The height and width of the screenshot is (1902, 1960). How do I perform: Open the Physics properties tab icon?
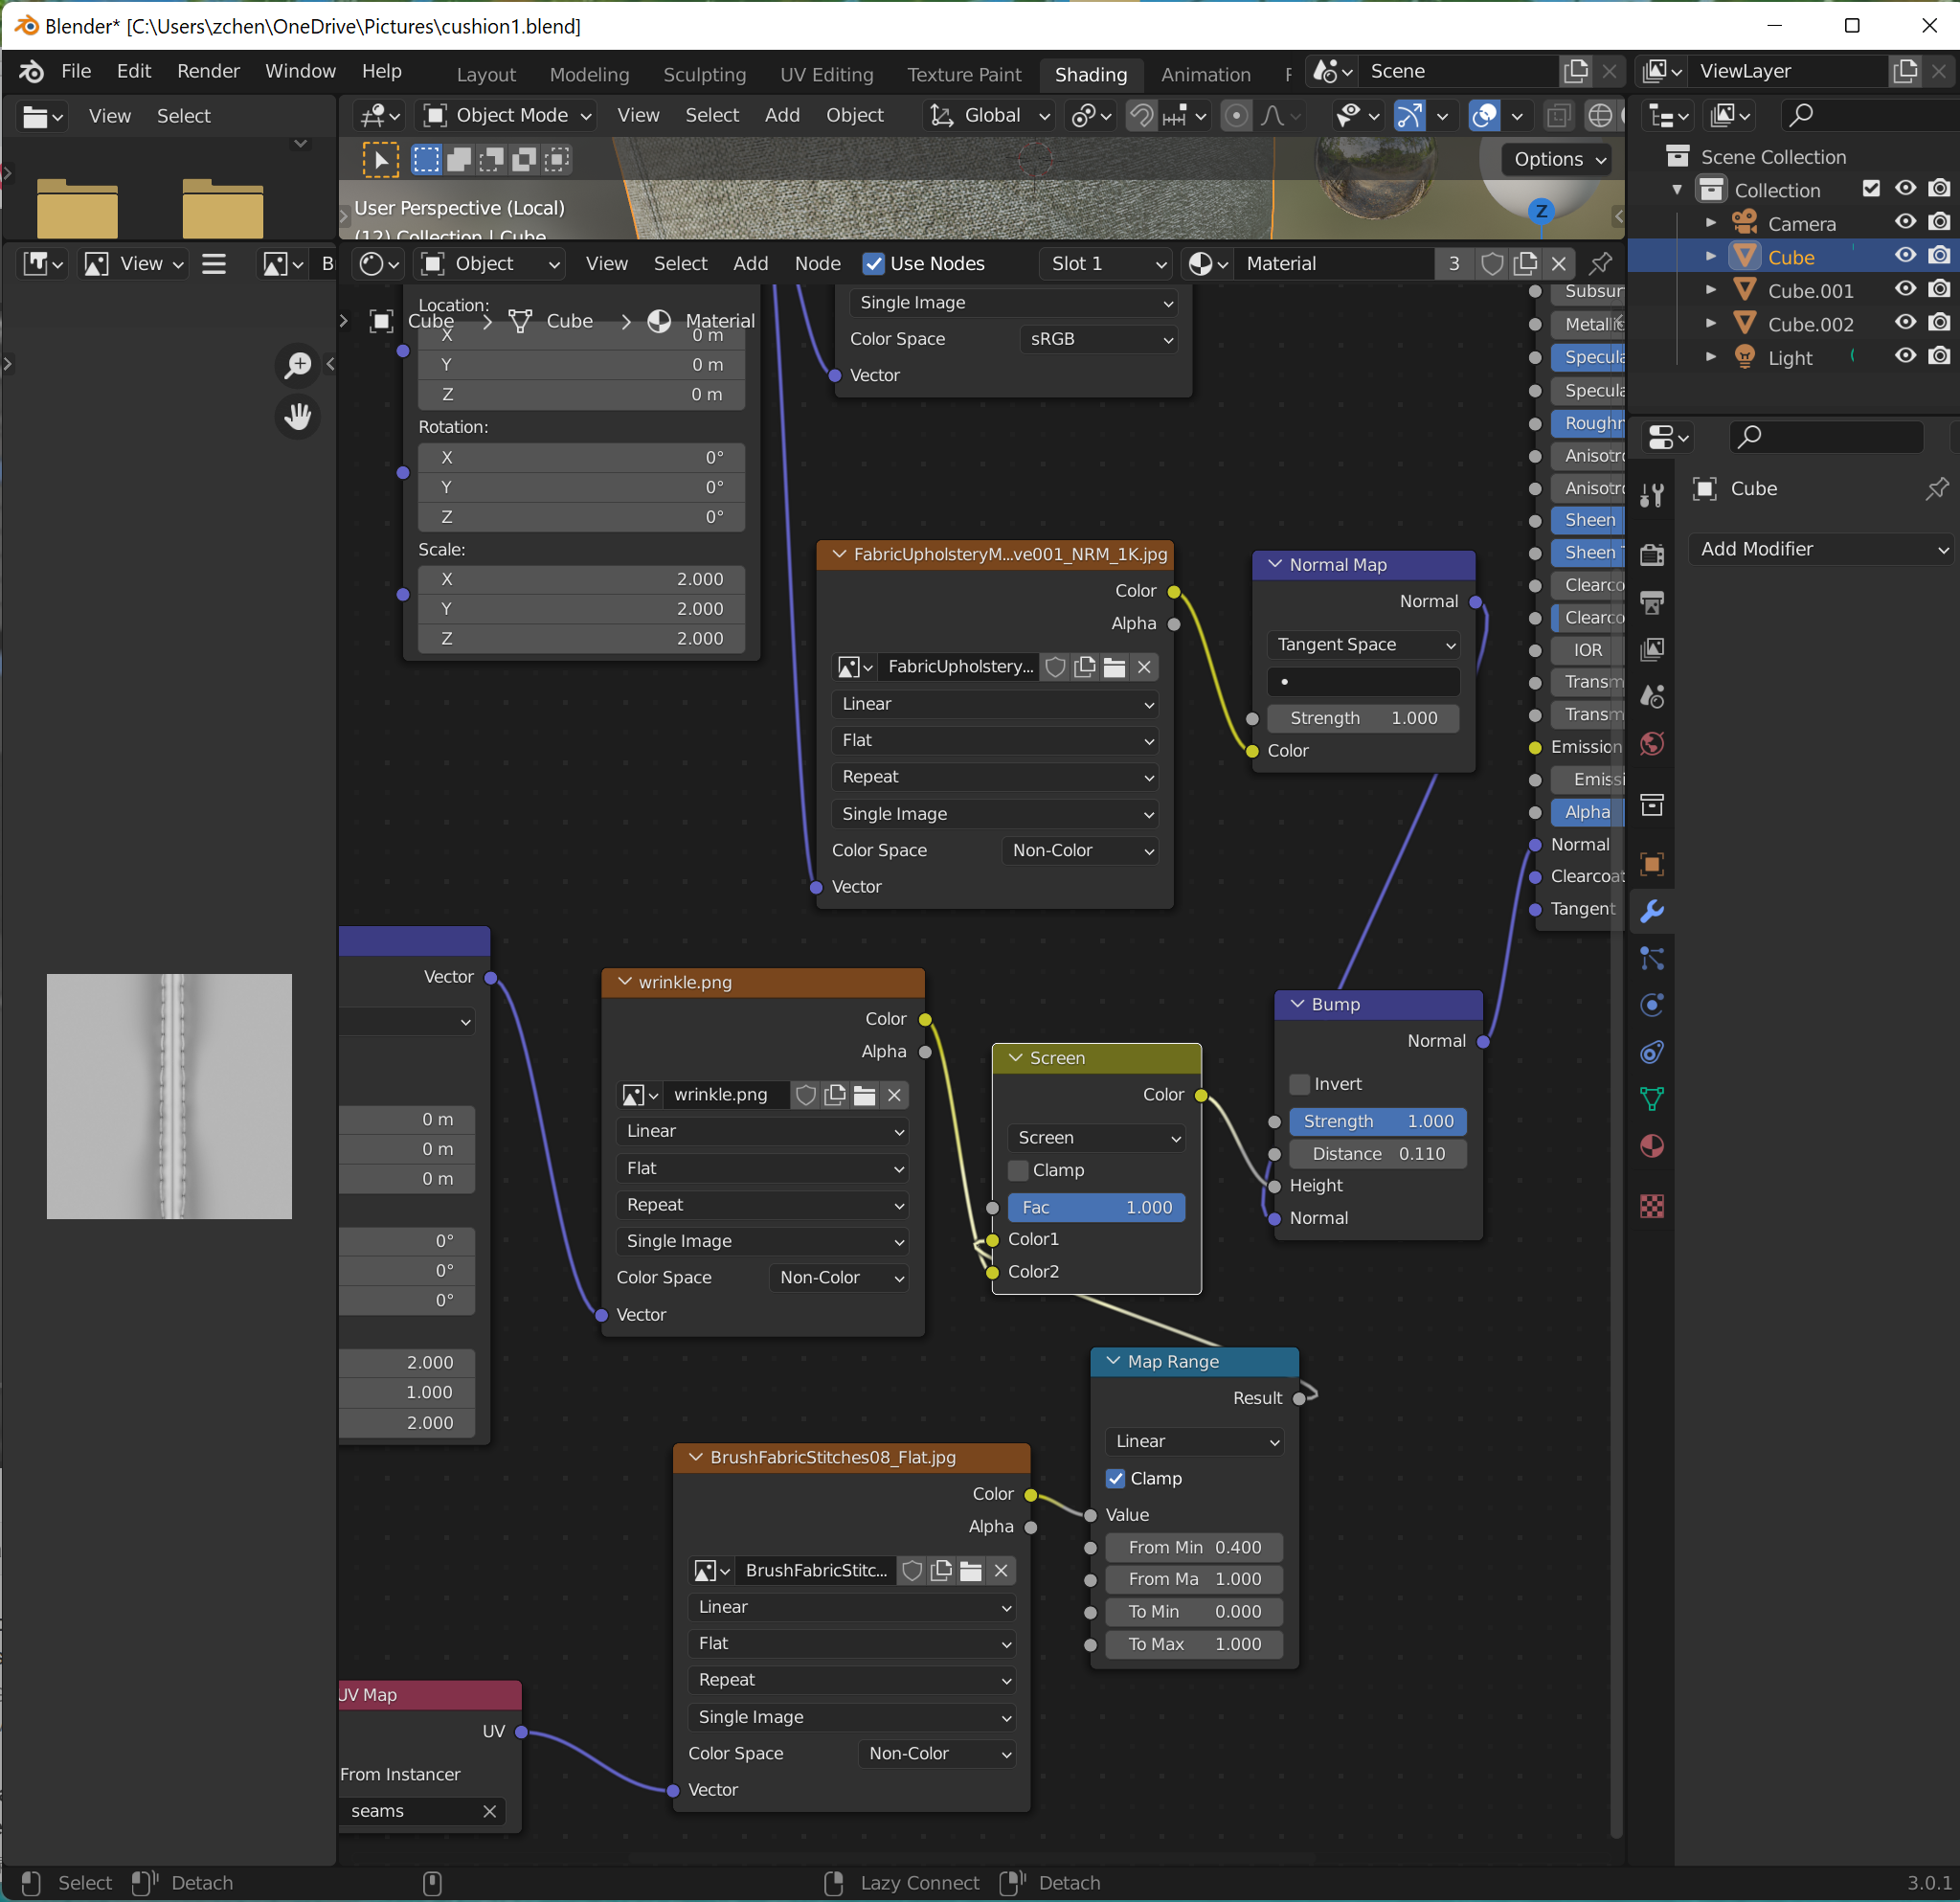click(1652, 1005)
